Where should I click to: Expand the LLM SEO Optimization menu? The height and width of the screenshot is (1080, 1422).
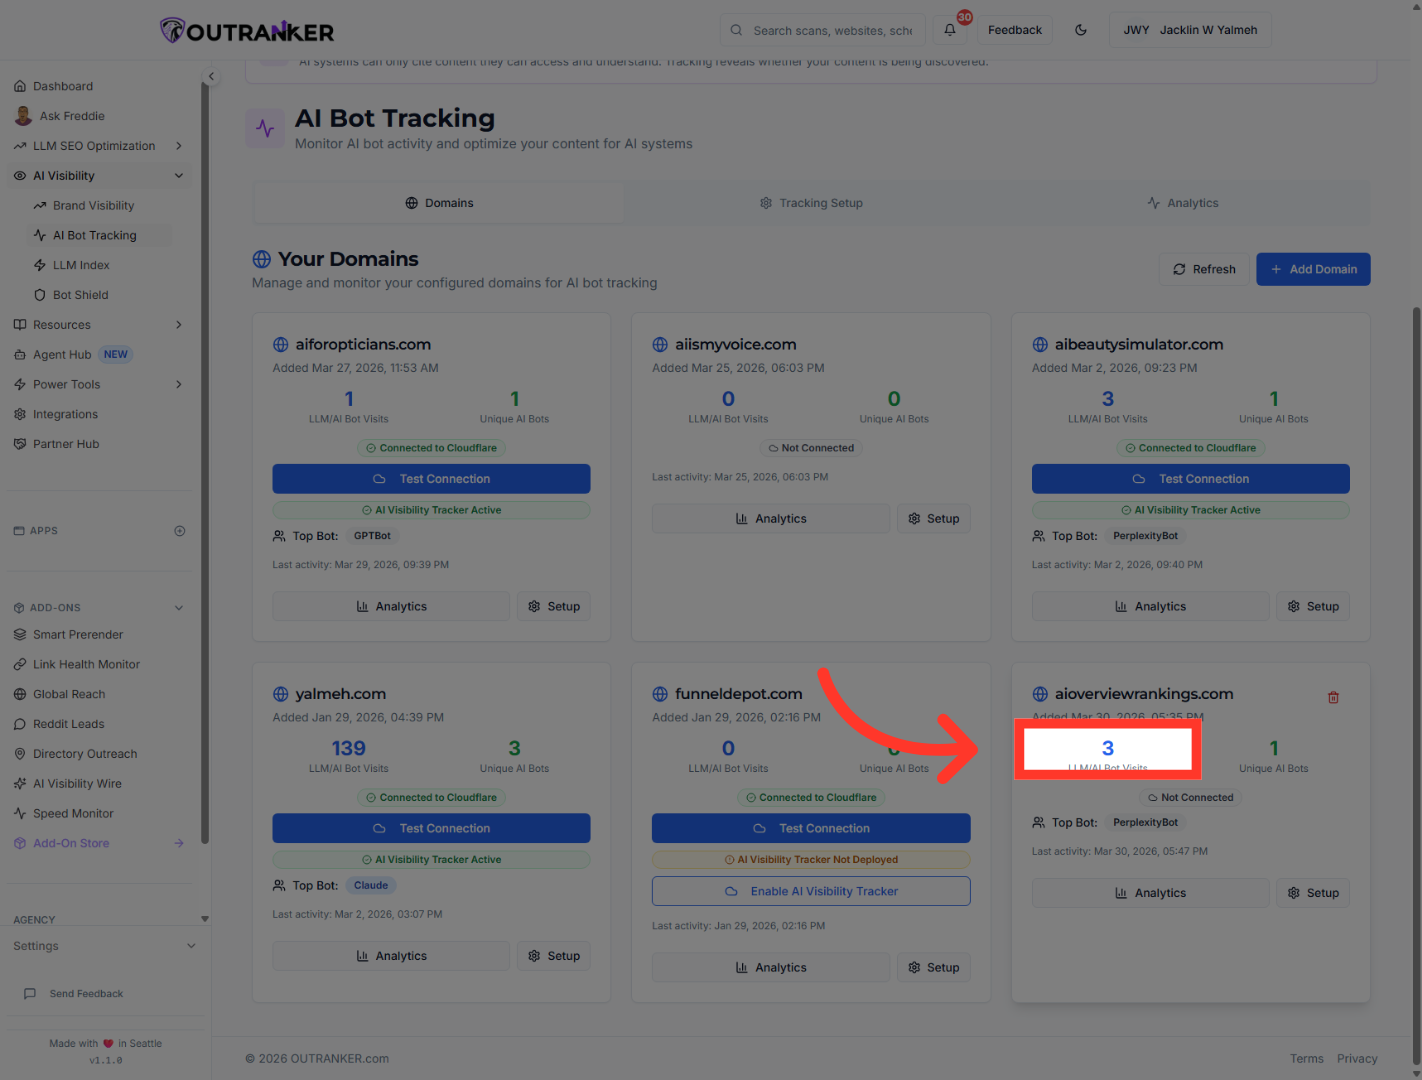[179, 146]
